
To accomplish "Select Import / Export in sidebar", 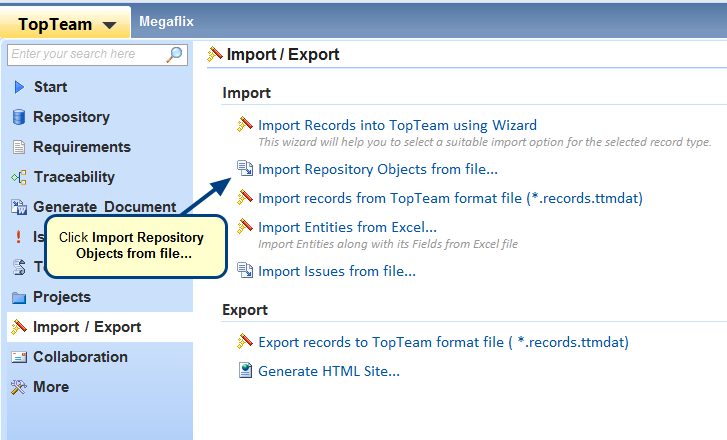I will (87, 327).
